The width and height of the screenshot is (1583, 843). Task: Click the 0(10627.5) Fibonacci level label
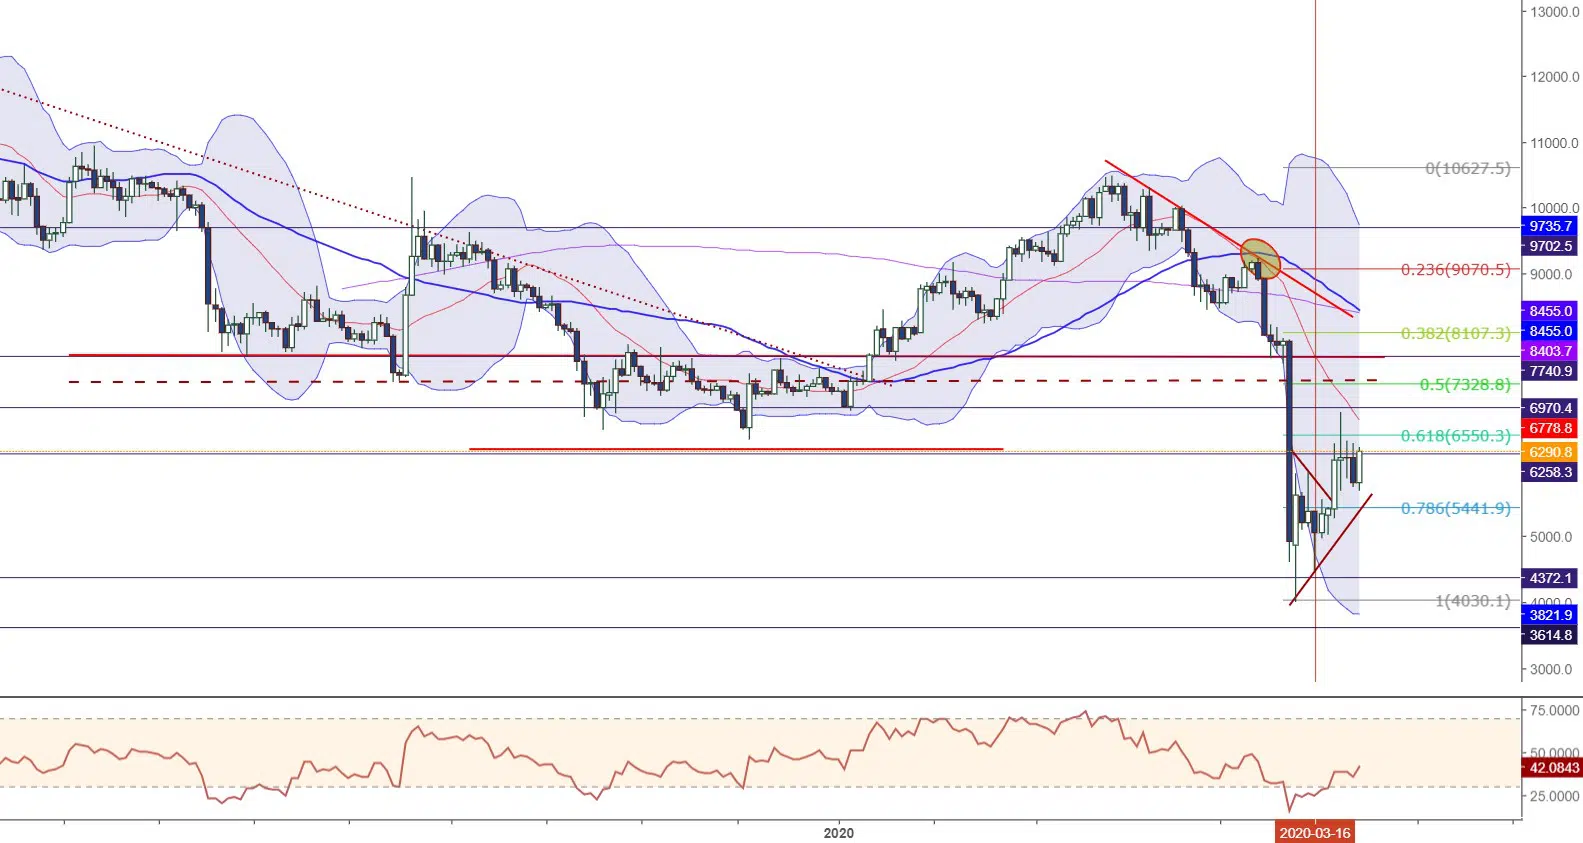point(1467,169)
